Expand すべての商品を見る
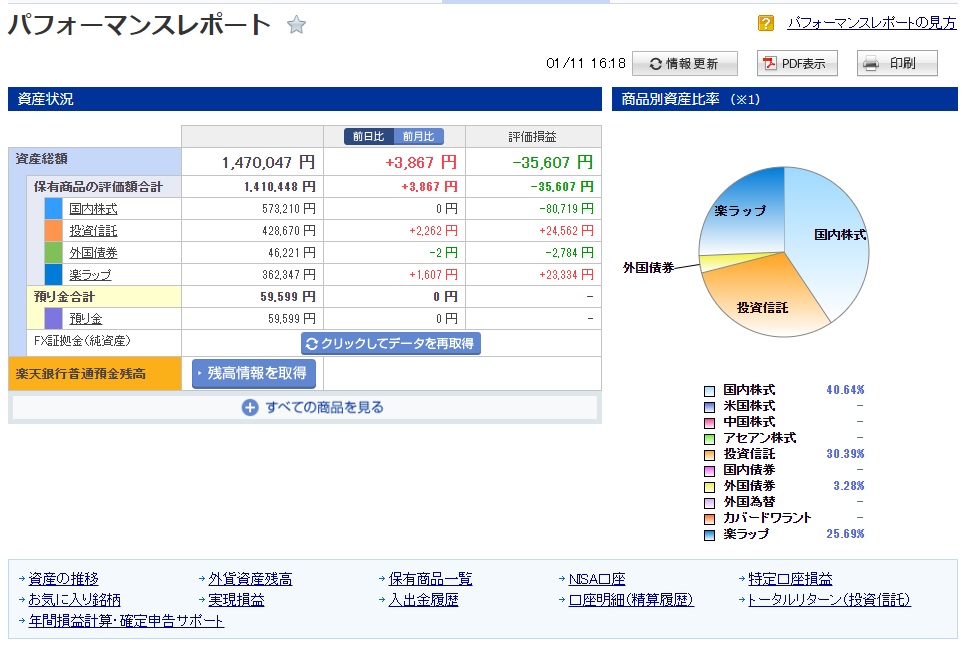 pos(313,407)
